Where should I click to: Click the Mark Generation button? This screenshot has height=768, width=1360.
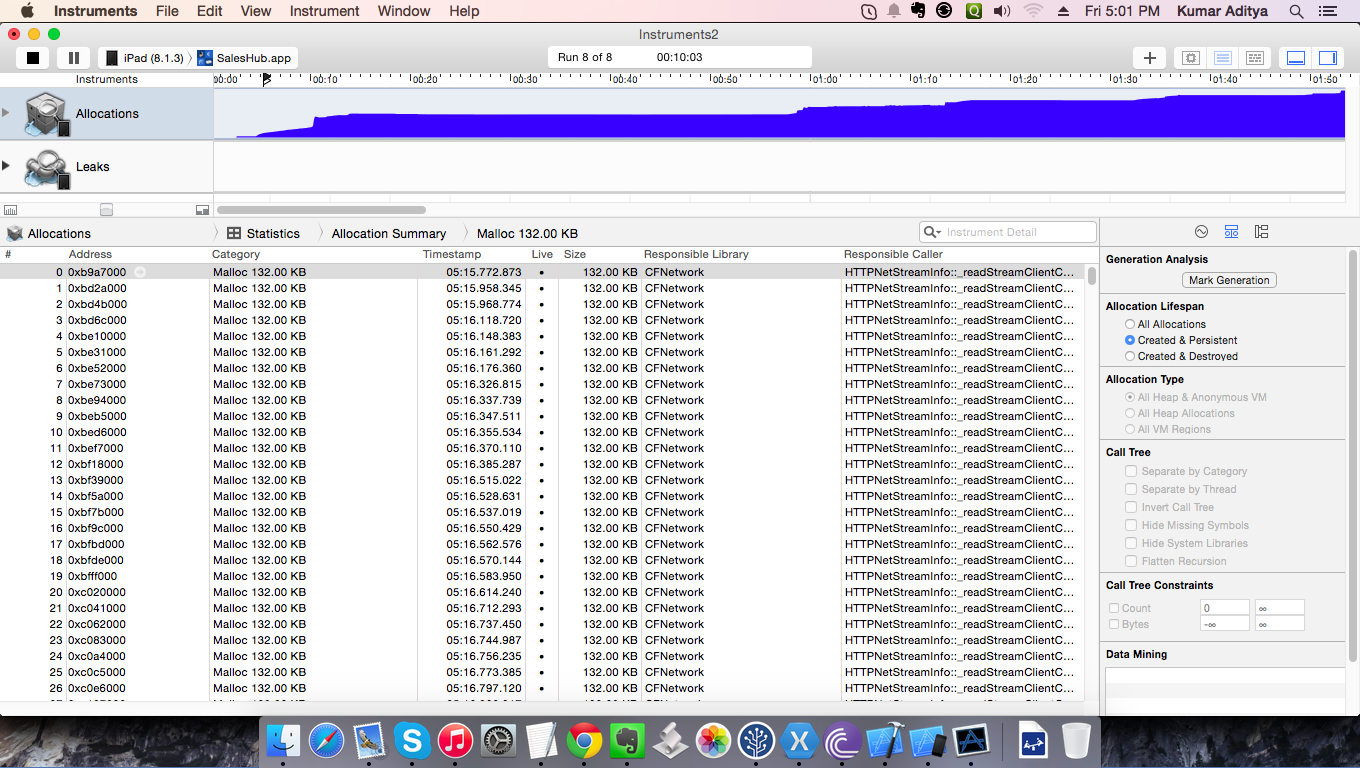1229,280
